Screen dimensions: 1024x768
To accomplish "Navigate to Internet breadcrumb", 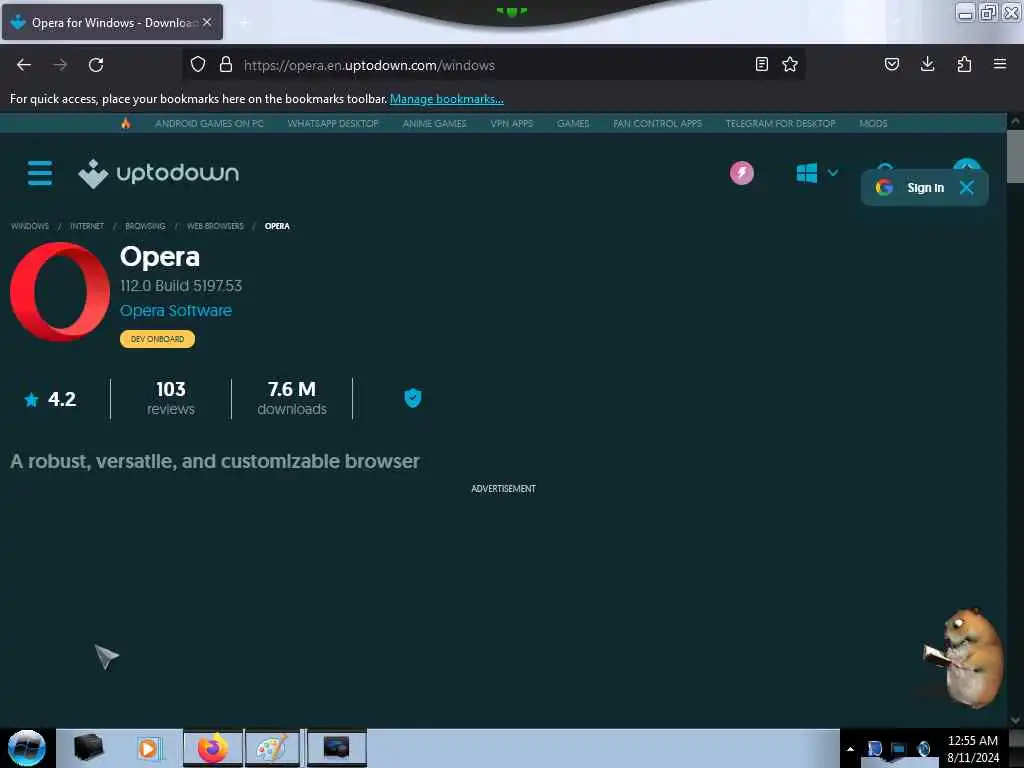I will pos(87,226).
